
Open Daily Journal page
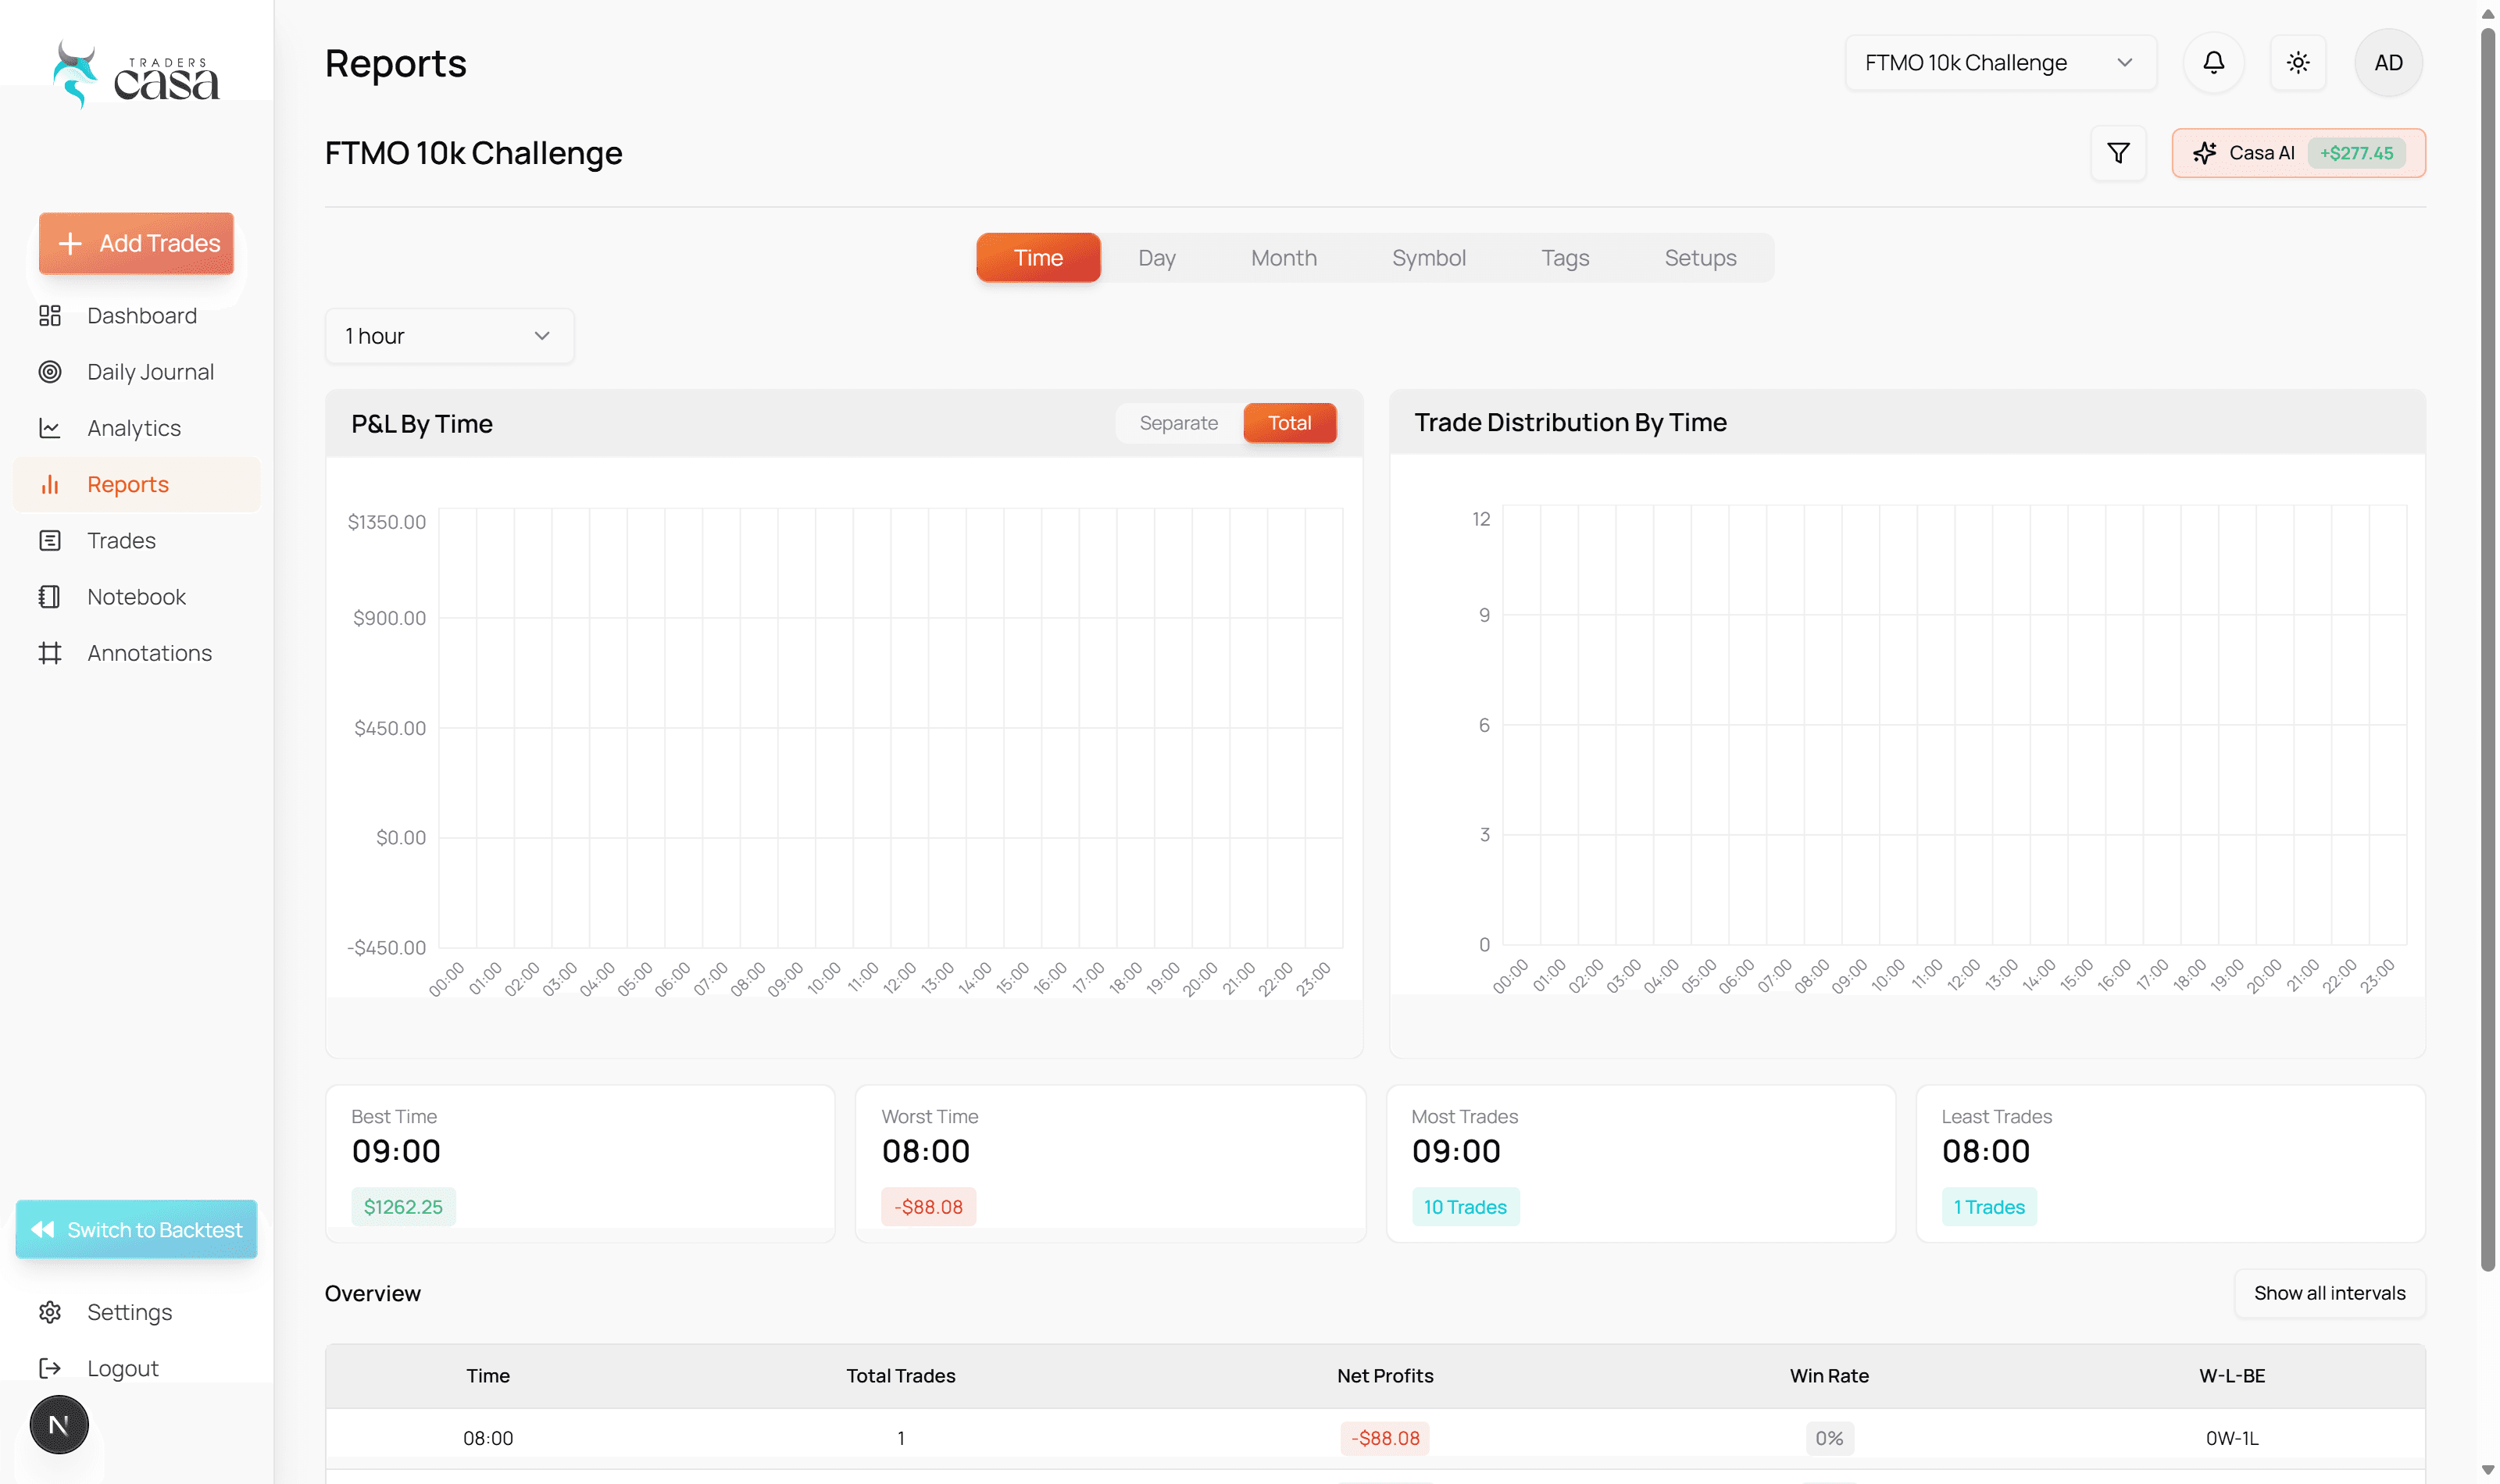click(x=136, y=372)
